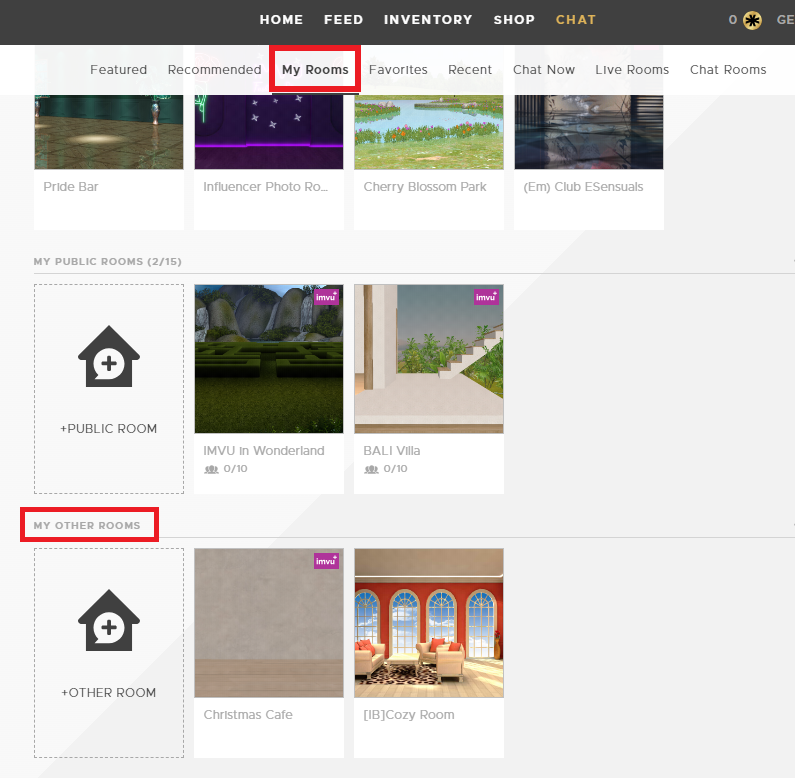Click the occupancy icon under IMVU in Wonderland
Image resolution: width=795 pixels, height=778 pixels.
click(211, 469)
